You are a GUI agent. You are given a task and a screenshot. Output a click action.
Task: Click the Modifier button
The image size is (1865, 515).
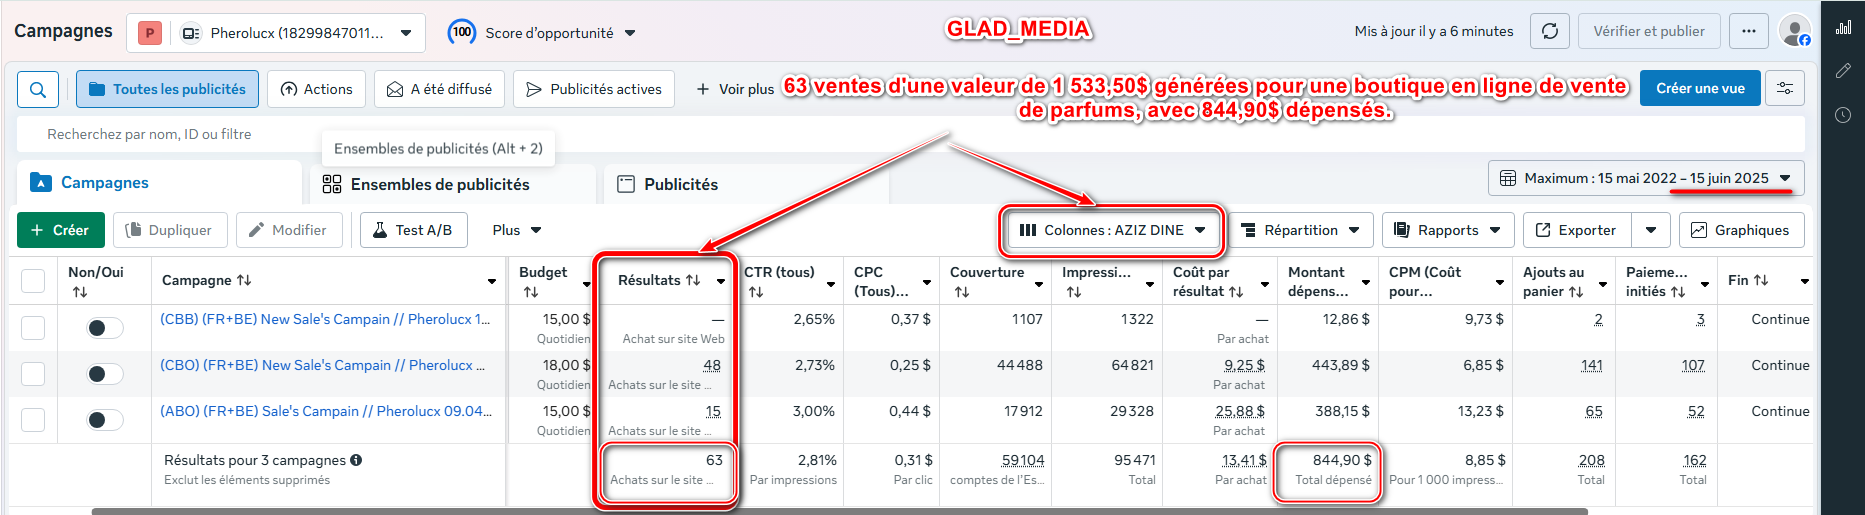tap(288, 230)
